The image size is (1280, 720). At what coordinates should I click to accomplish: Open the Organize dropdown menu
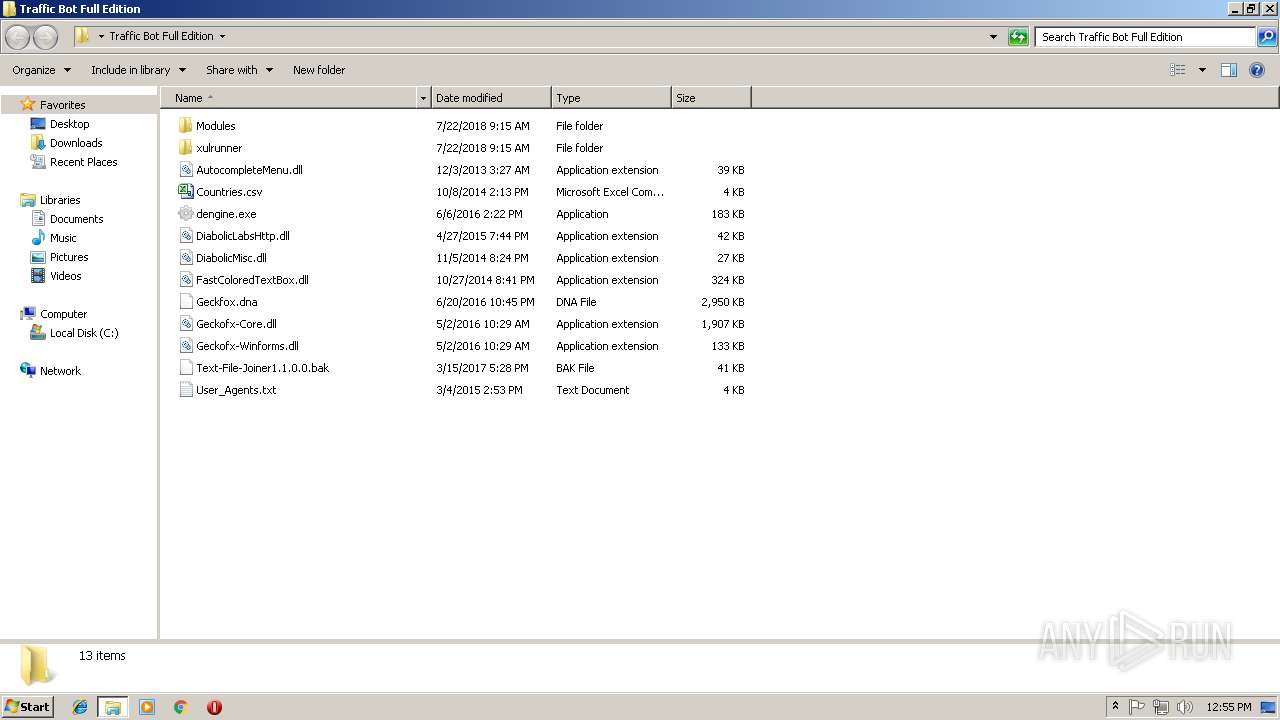(x=41, y=70)
